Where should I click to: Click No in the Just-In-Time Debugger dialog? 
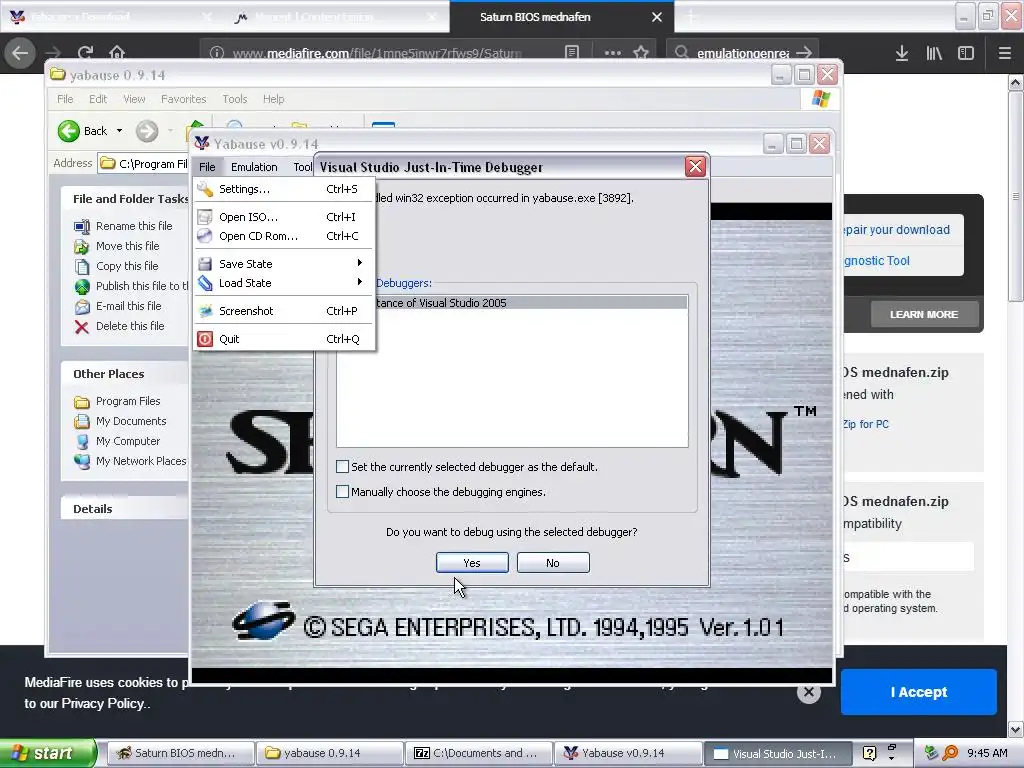point(553,563)
